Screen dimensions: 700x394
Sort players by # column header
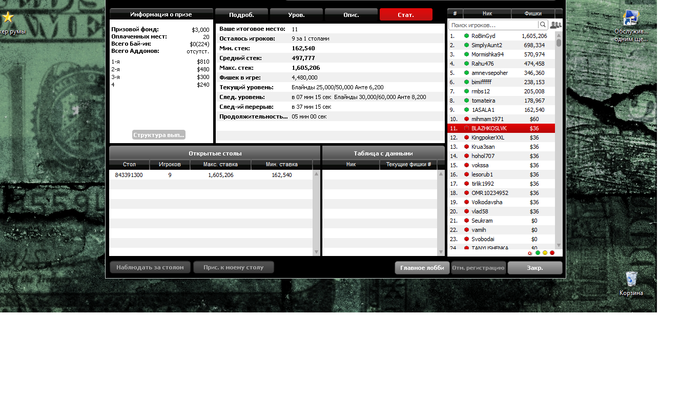pos(455,13)
